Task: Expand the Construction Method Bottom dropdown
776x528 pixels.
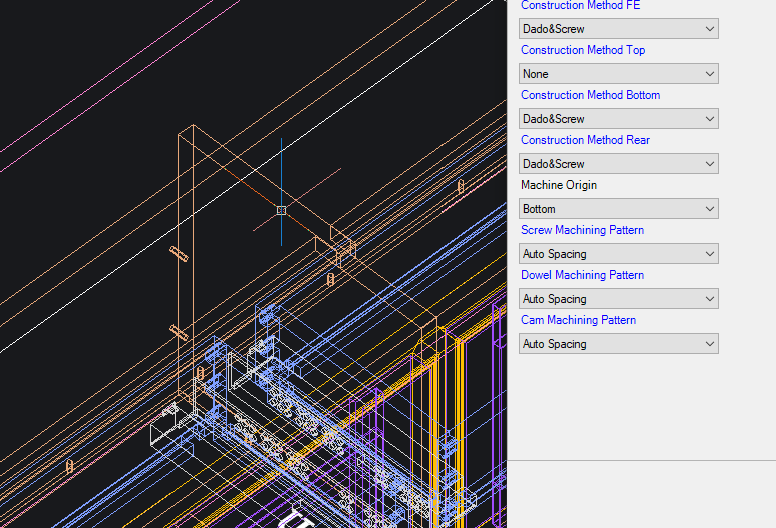Action: (619, 119)
